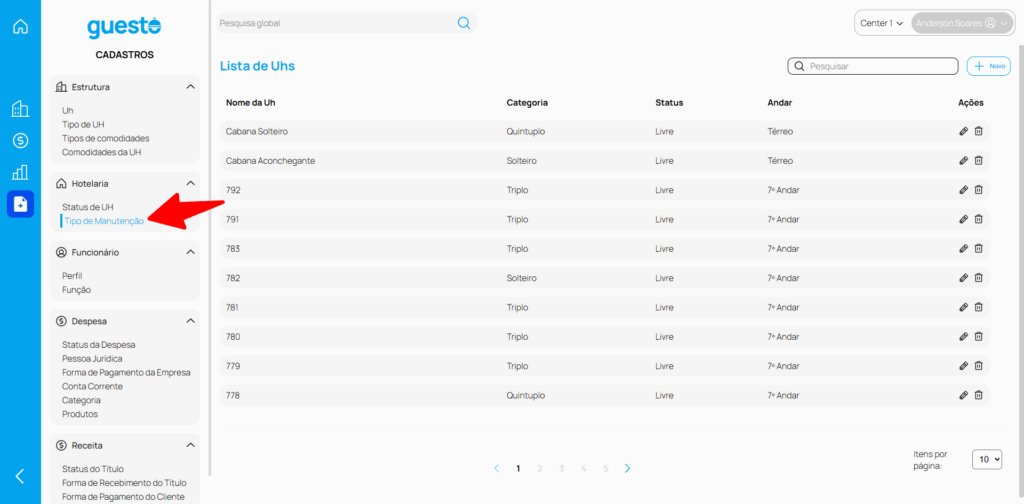1024x504 pixels.
Task: Click the next page arrow
Action: tap(627, 468)
